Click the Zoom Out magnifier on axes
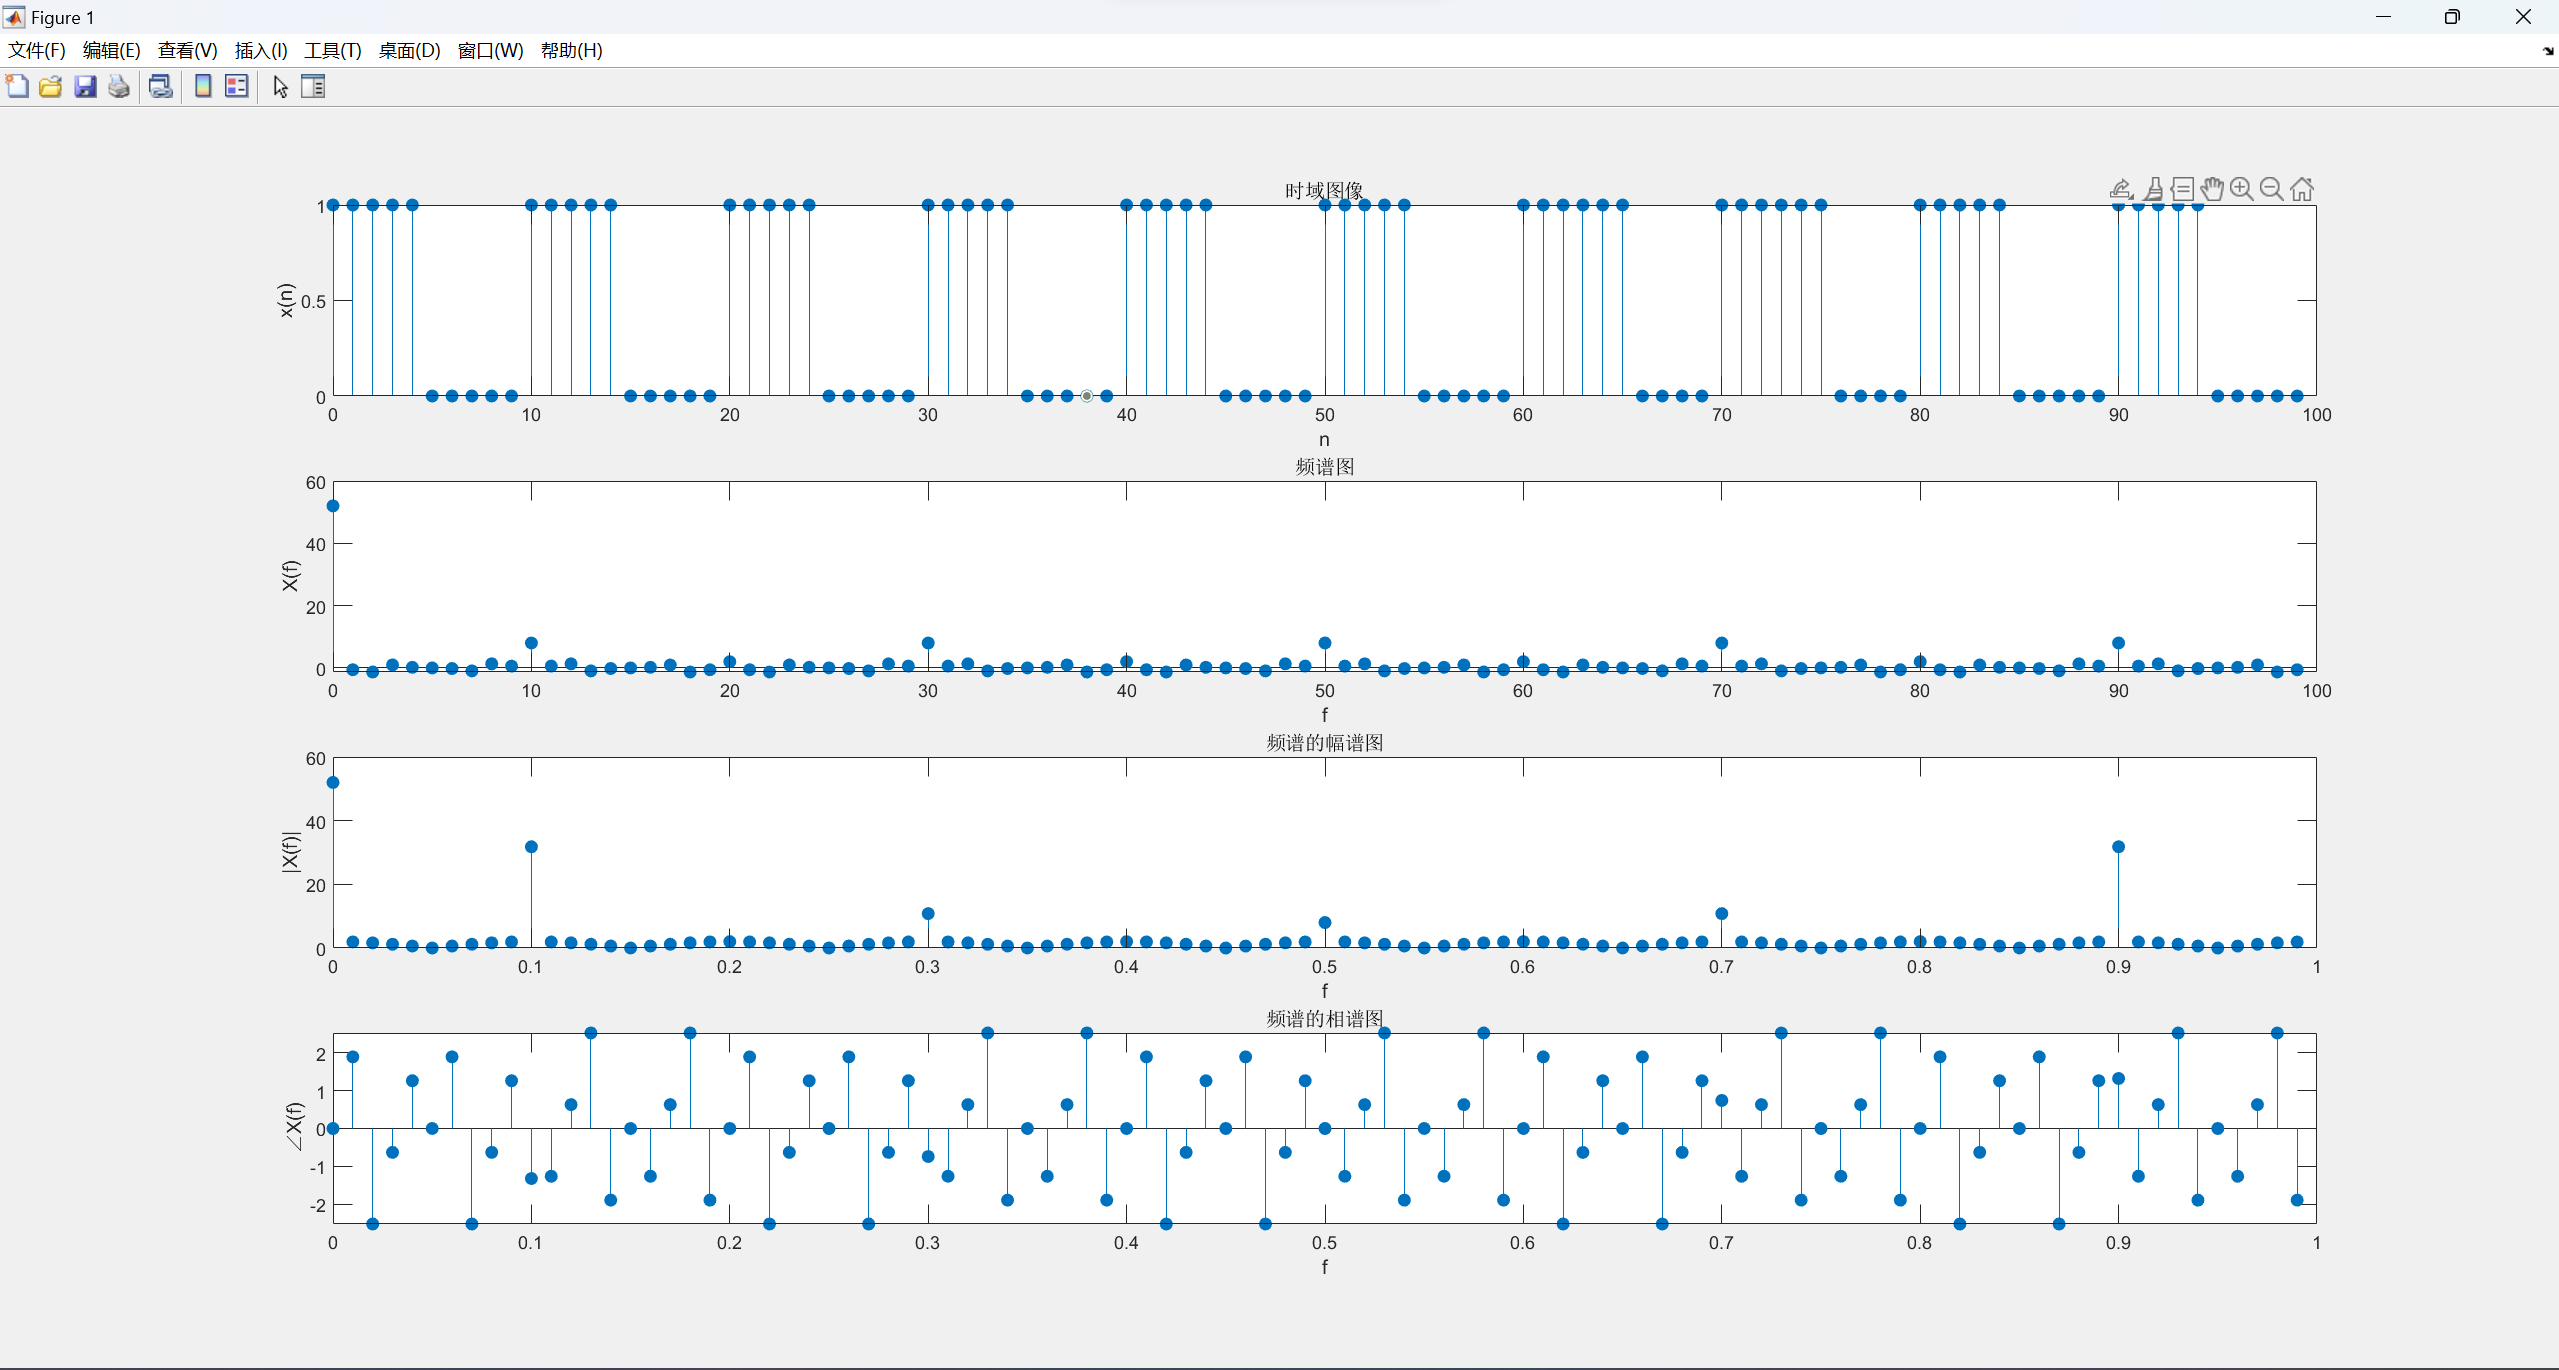Viewport: 2559px width, 1370px height. (2272, 189)
